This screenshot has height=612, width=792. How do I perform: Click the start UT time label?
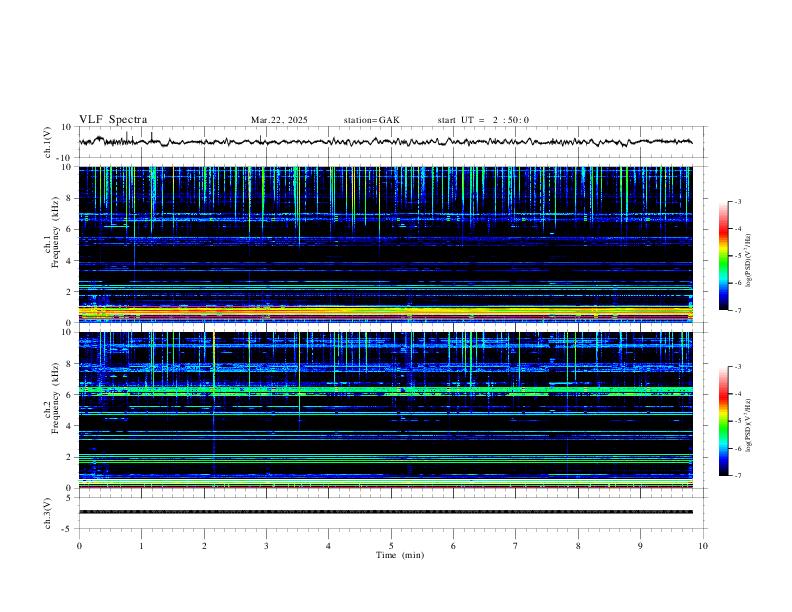[x=483, y=120]
